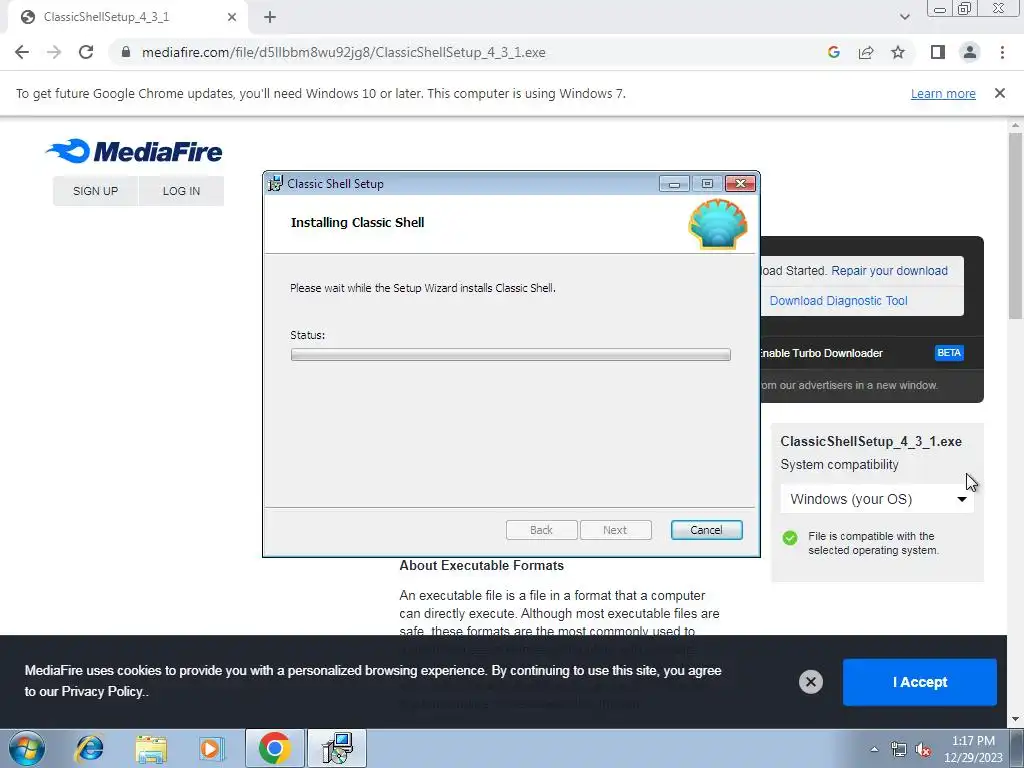Click the taskbar clock and date
Image resolution: width=1024 pixels, height=768 pixels.
click(x=973, y=749)
